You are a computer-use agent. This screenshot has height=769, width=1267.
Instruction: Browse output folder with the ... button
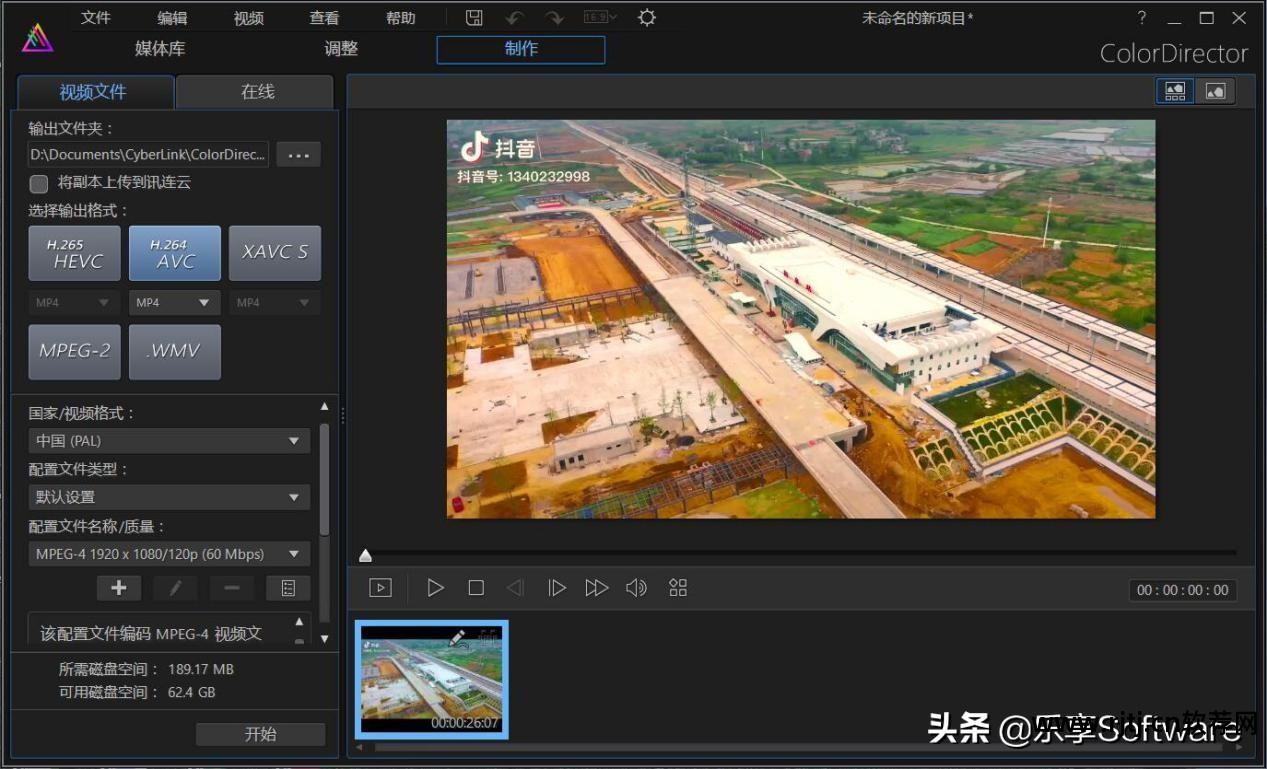pyautogui.click(x=298, y=154)
